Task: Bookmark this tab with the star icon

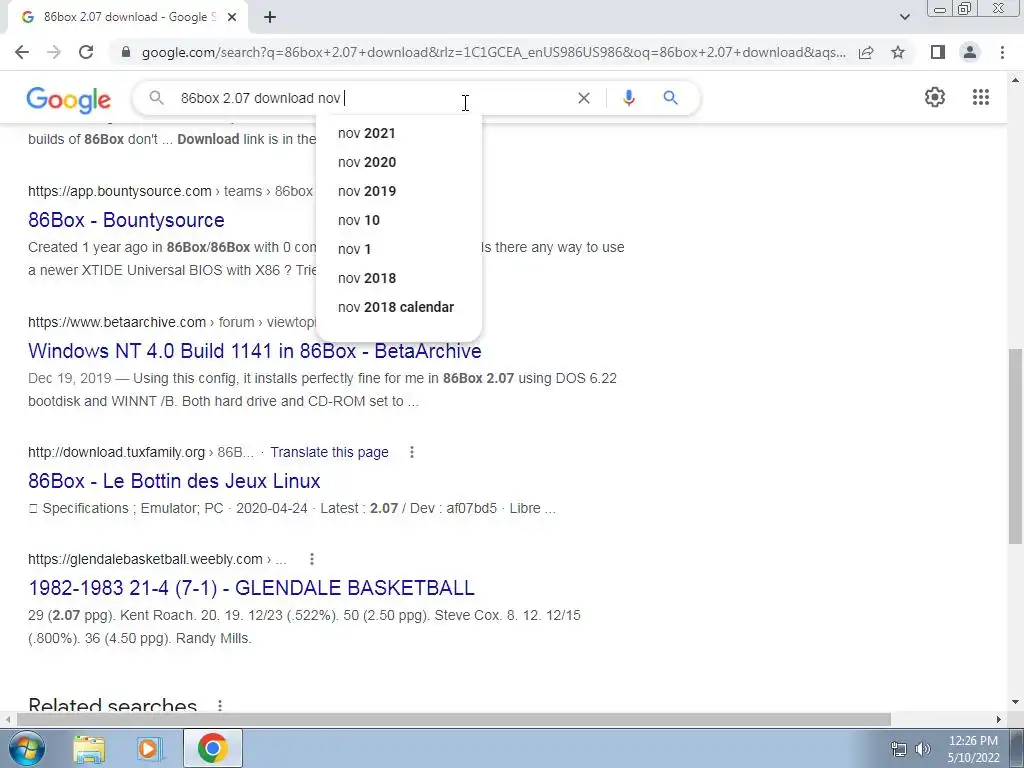Action: click(x=898, y=52)
